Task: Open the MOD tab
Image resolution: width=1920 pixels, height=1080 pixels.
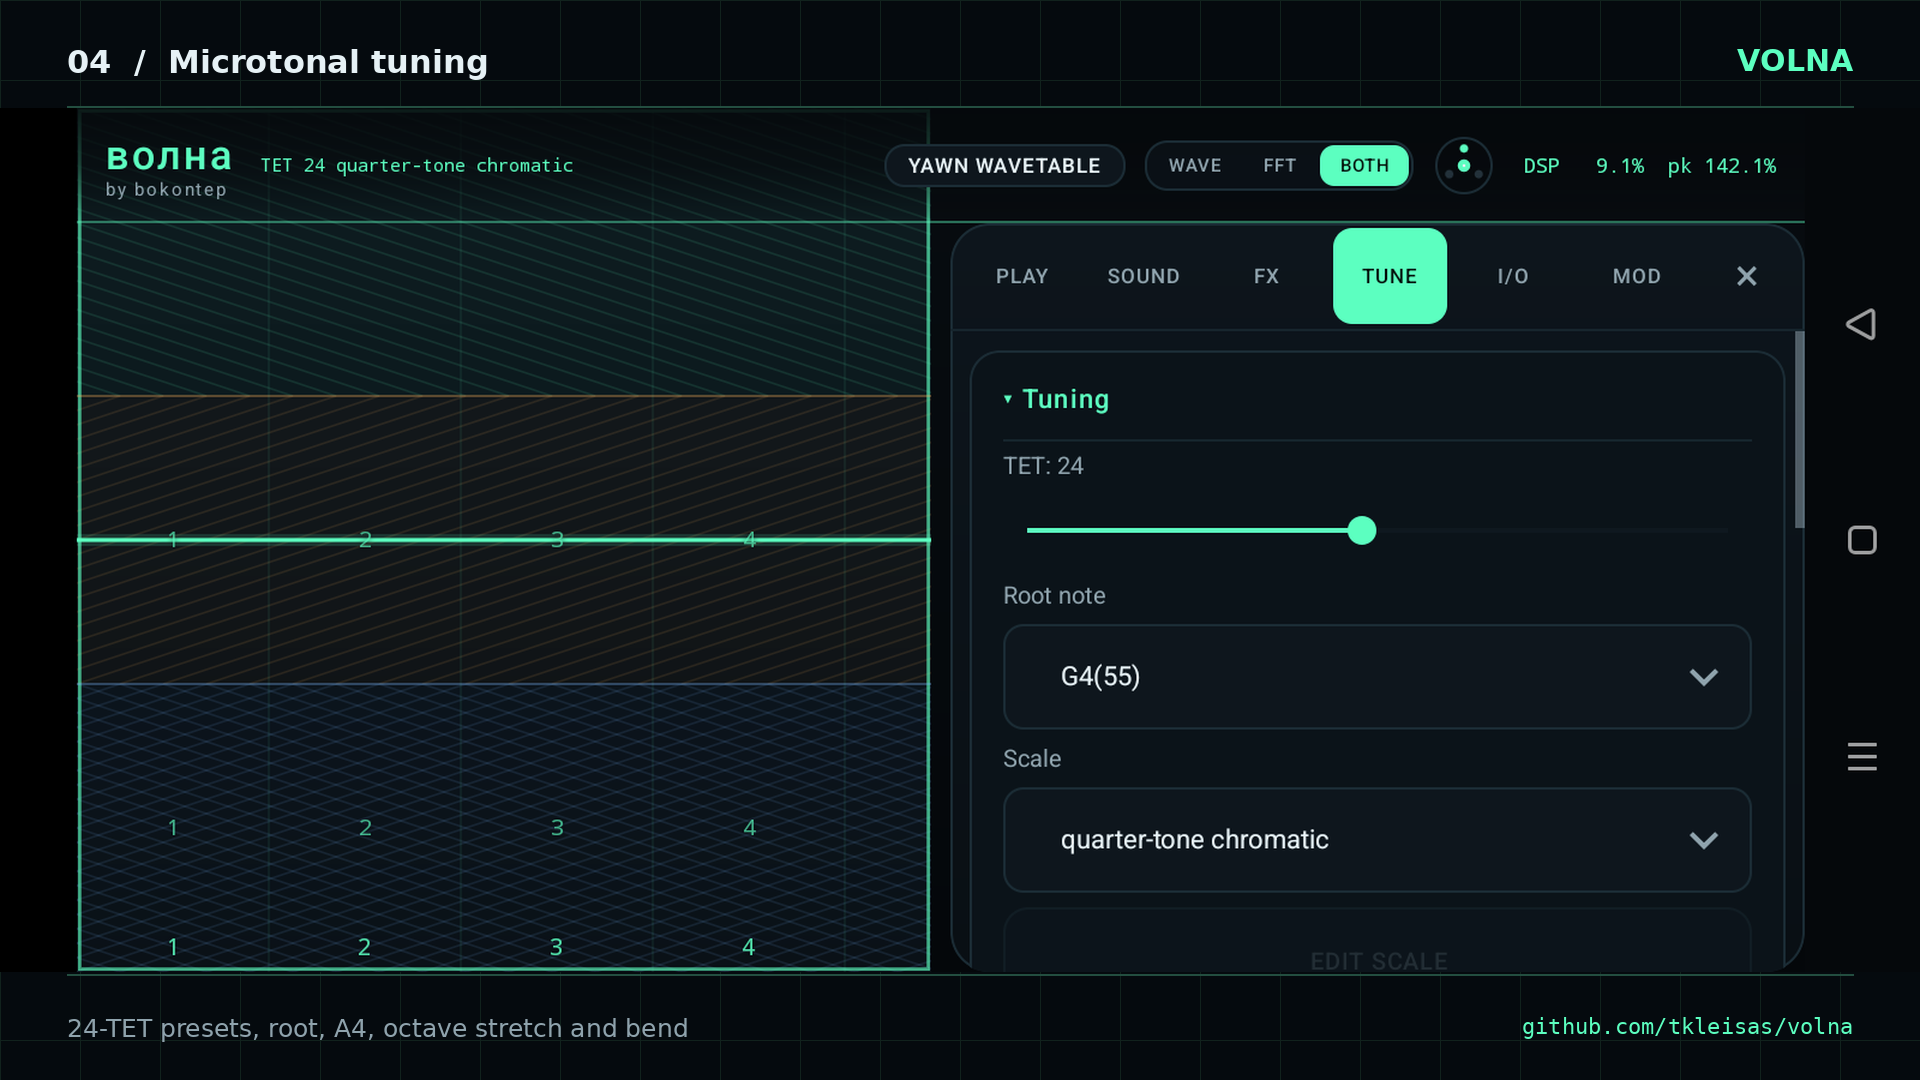Action: [1636, 276]
